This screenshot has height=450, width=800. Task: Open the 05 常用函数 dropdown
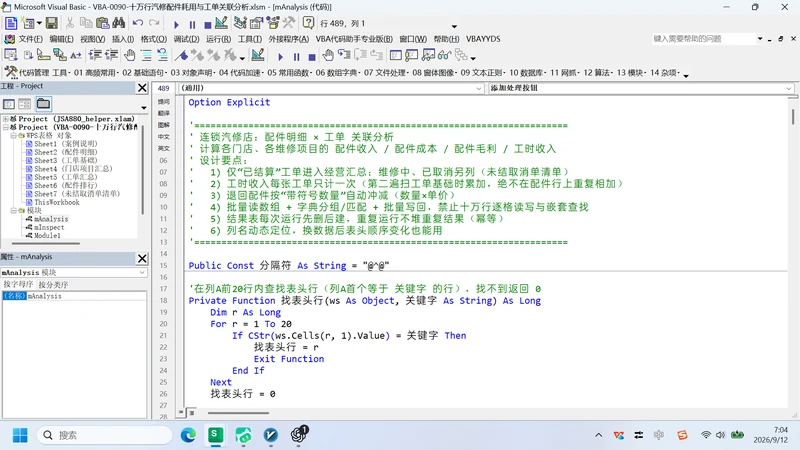(289, 73)
